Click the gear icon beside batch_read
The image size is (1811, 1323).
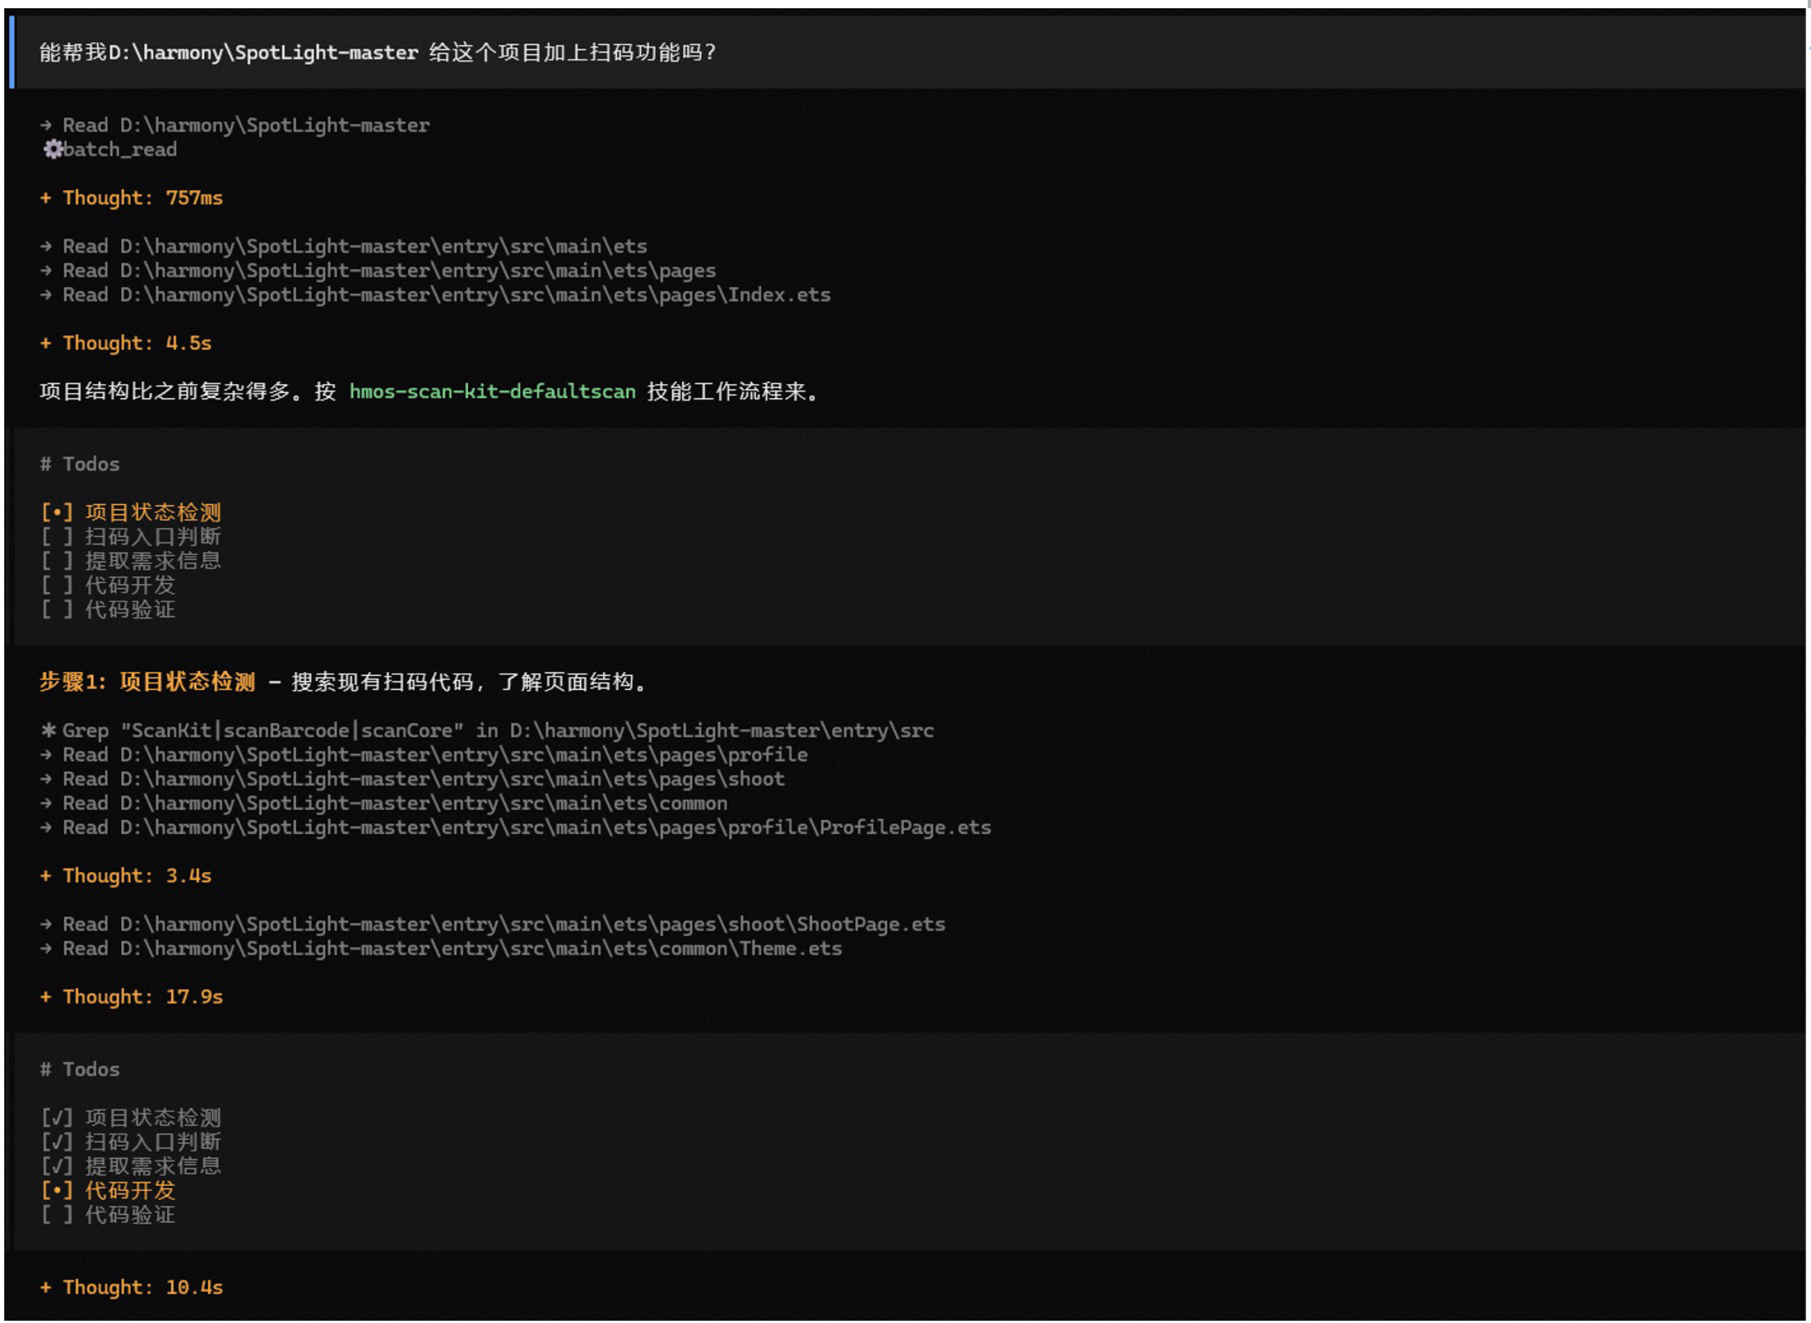pos(52,149)
